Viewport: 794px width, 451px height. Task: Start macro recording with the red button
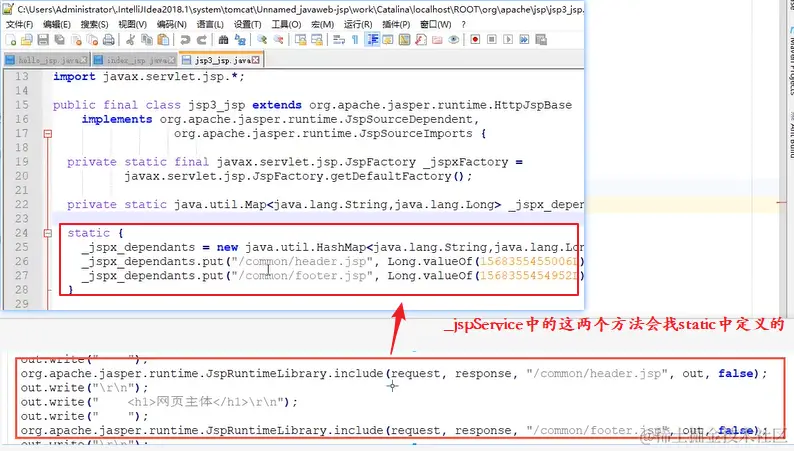475,39
